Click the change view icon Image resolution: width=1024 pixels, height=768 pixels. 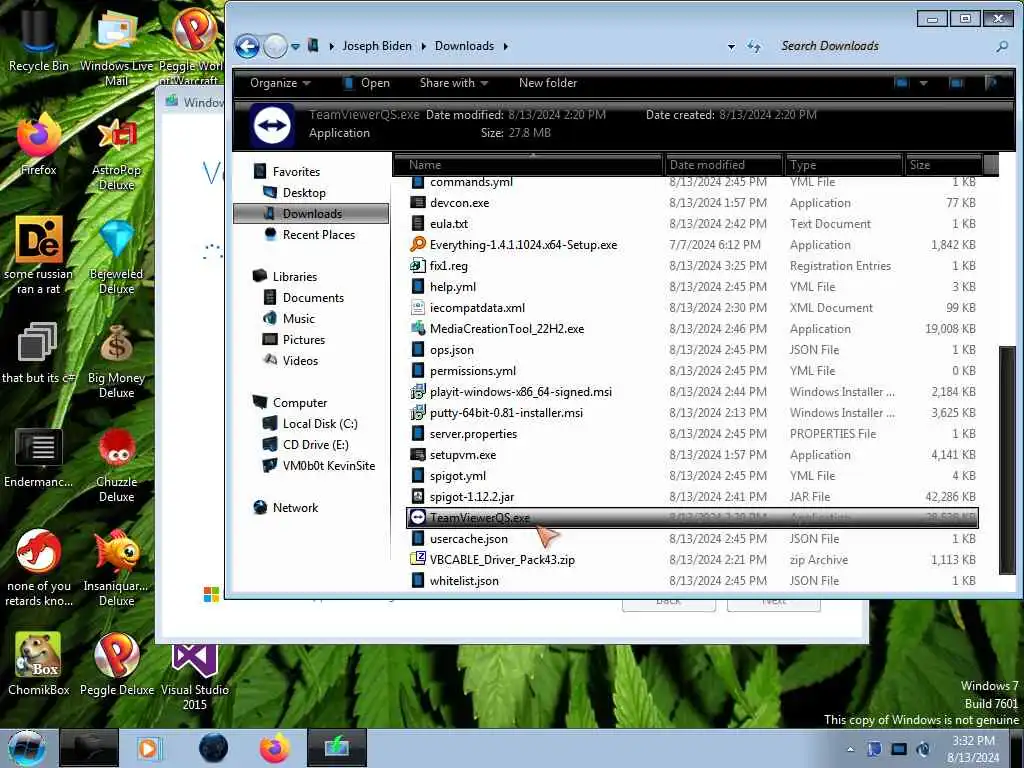pos(902,83)
